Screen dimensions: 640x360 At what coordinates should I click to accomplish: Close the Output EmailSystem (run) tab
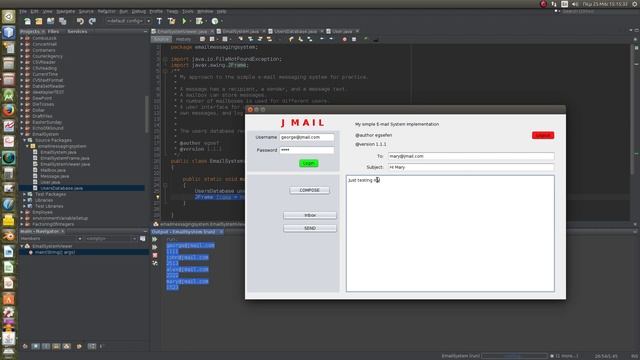(221, 232)
